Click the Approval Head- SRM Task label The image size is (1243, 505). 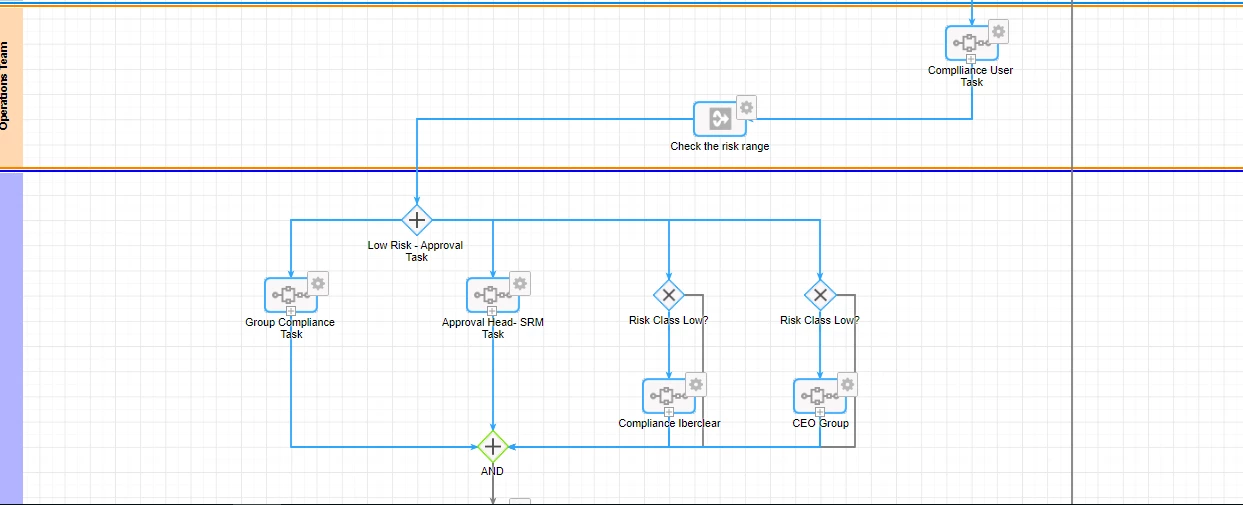coord(493,328)
